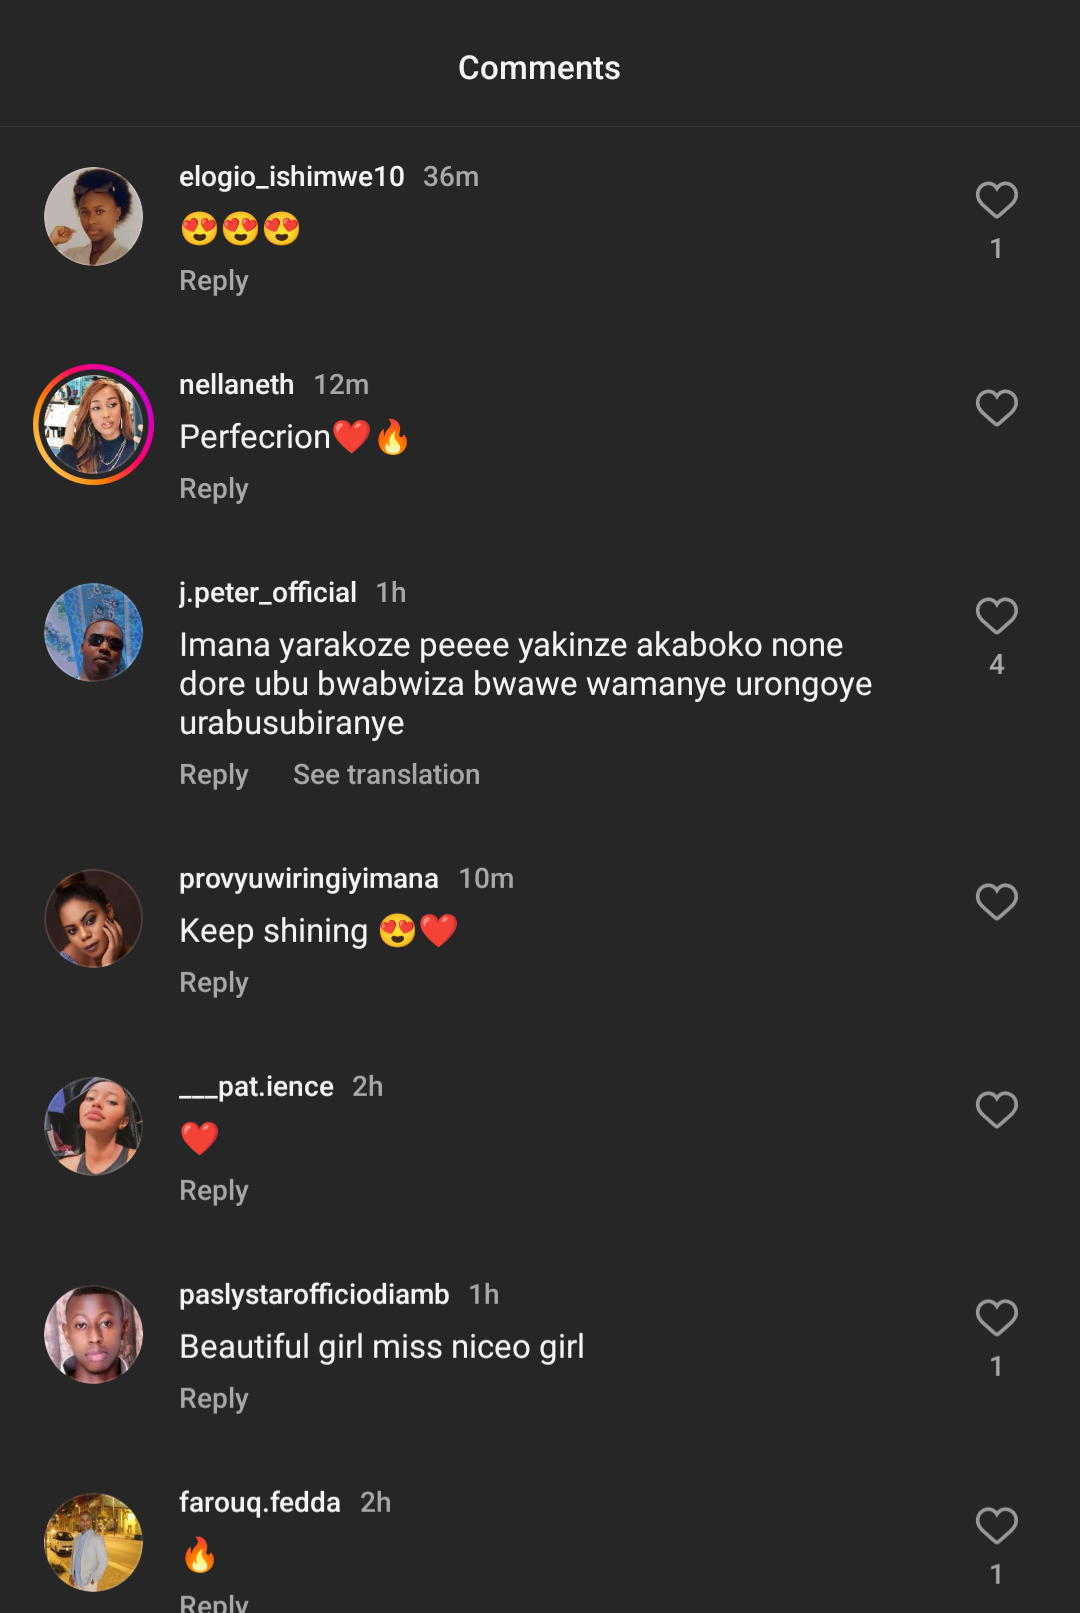Show translation of j.peter_official's comment
The width and height of the screenshot is (1080, 1613).
[x=386, y=775]
